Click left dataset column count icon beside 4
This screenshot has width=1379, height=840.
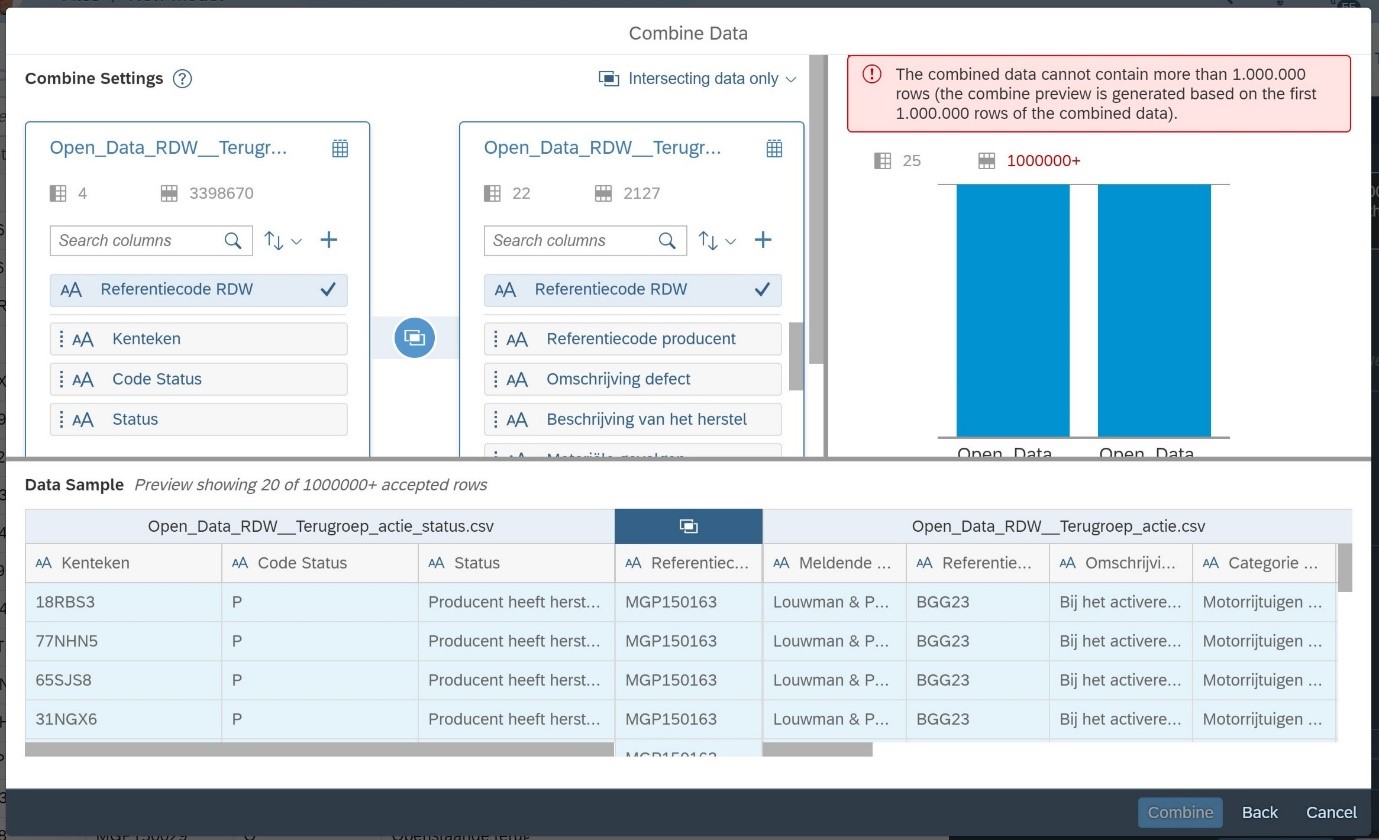pyautogui.click(x=58, y=193)
